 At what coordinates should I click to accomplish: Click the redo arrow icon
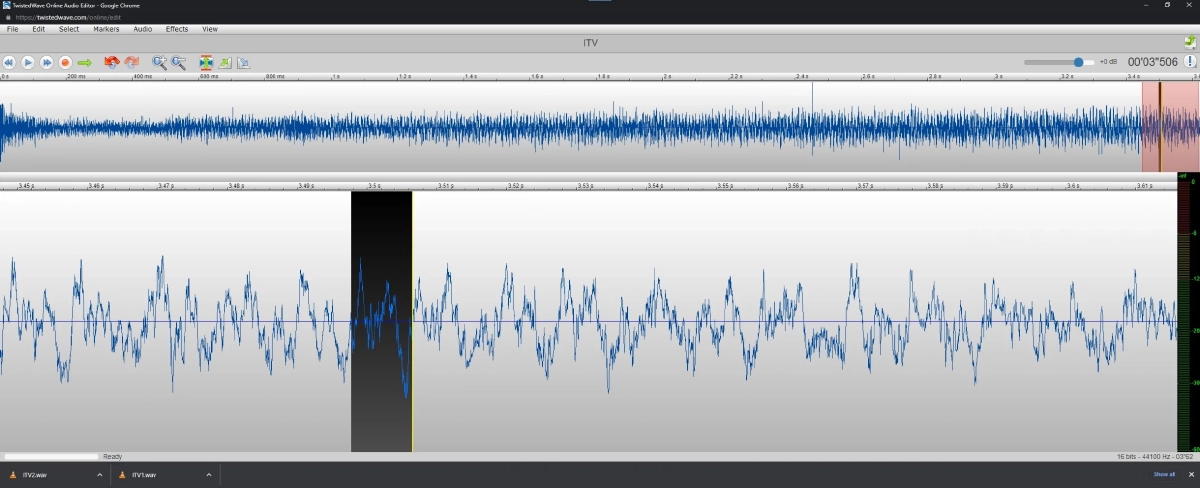tap(131, 62)
